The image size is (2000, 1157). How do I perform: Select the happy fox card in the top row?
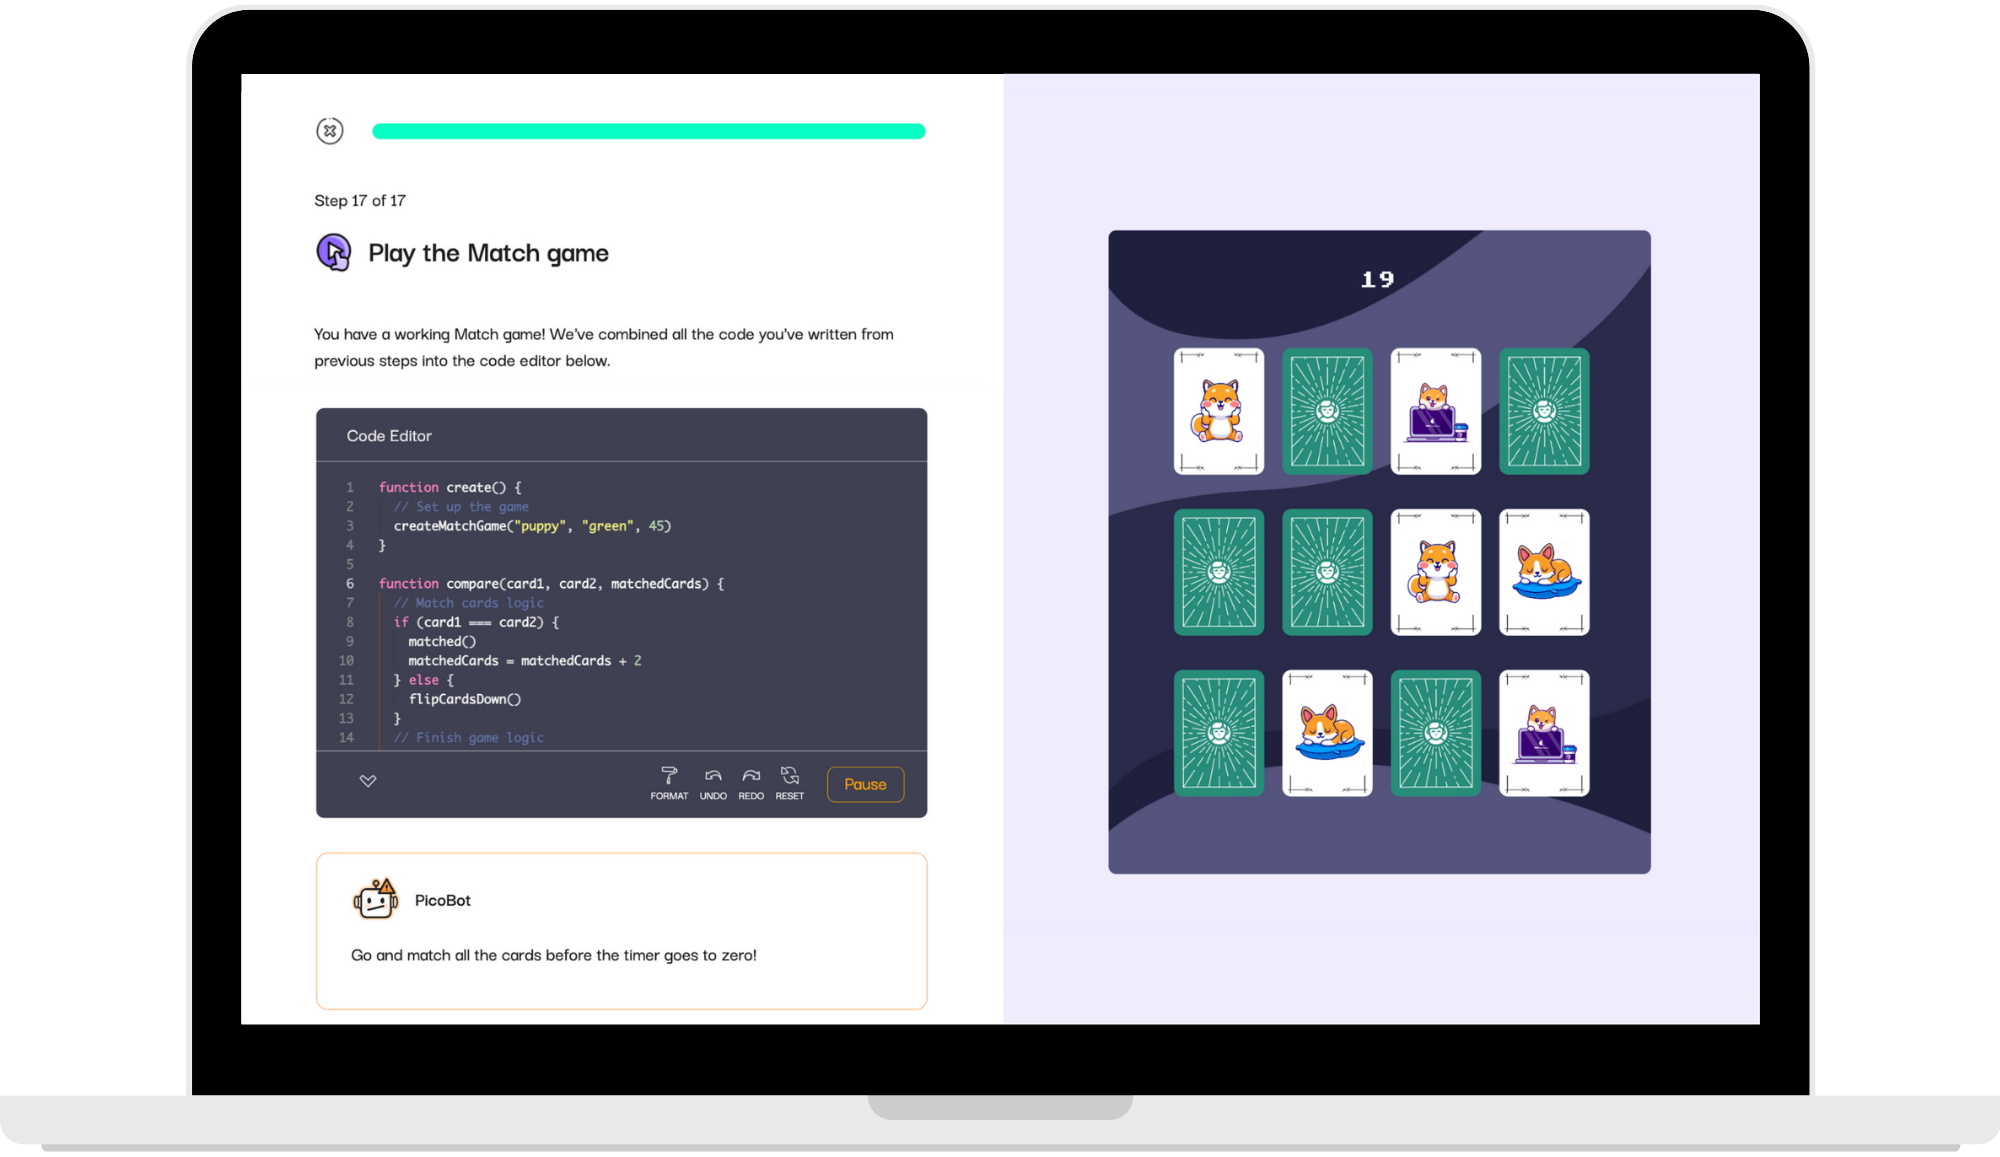pyautogui.click(x=1219, y=413)
